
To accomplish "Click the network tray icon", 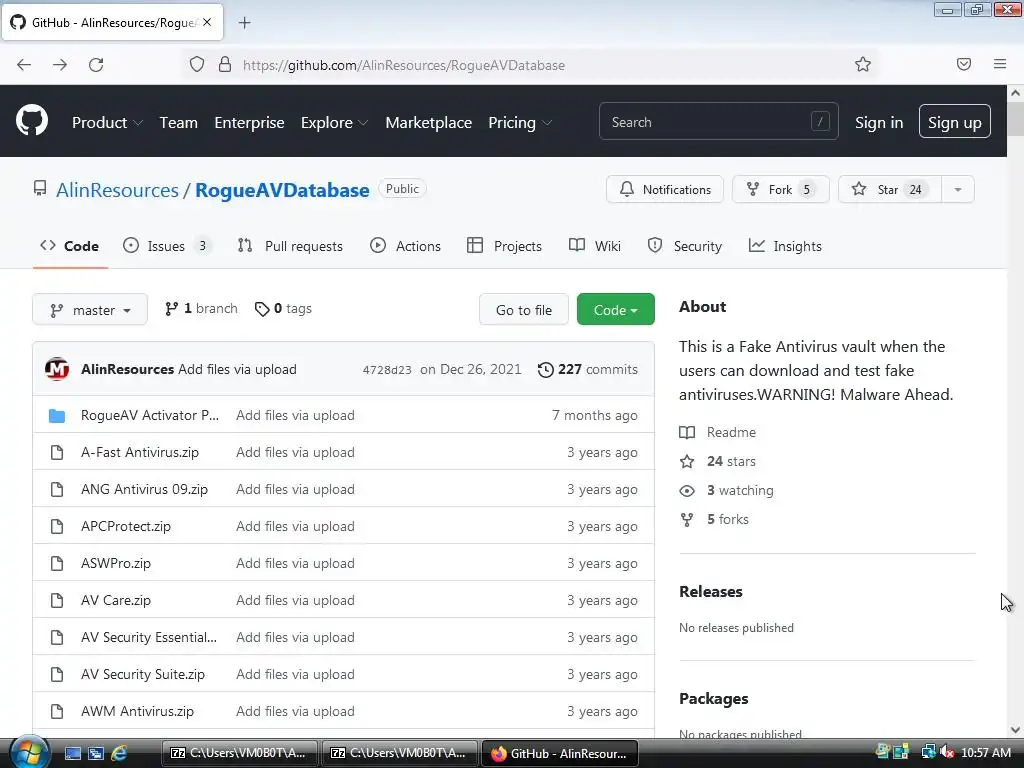I will click(x=929, y=753).
